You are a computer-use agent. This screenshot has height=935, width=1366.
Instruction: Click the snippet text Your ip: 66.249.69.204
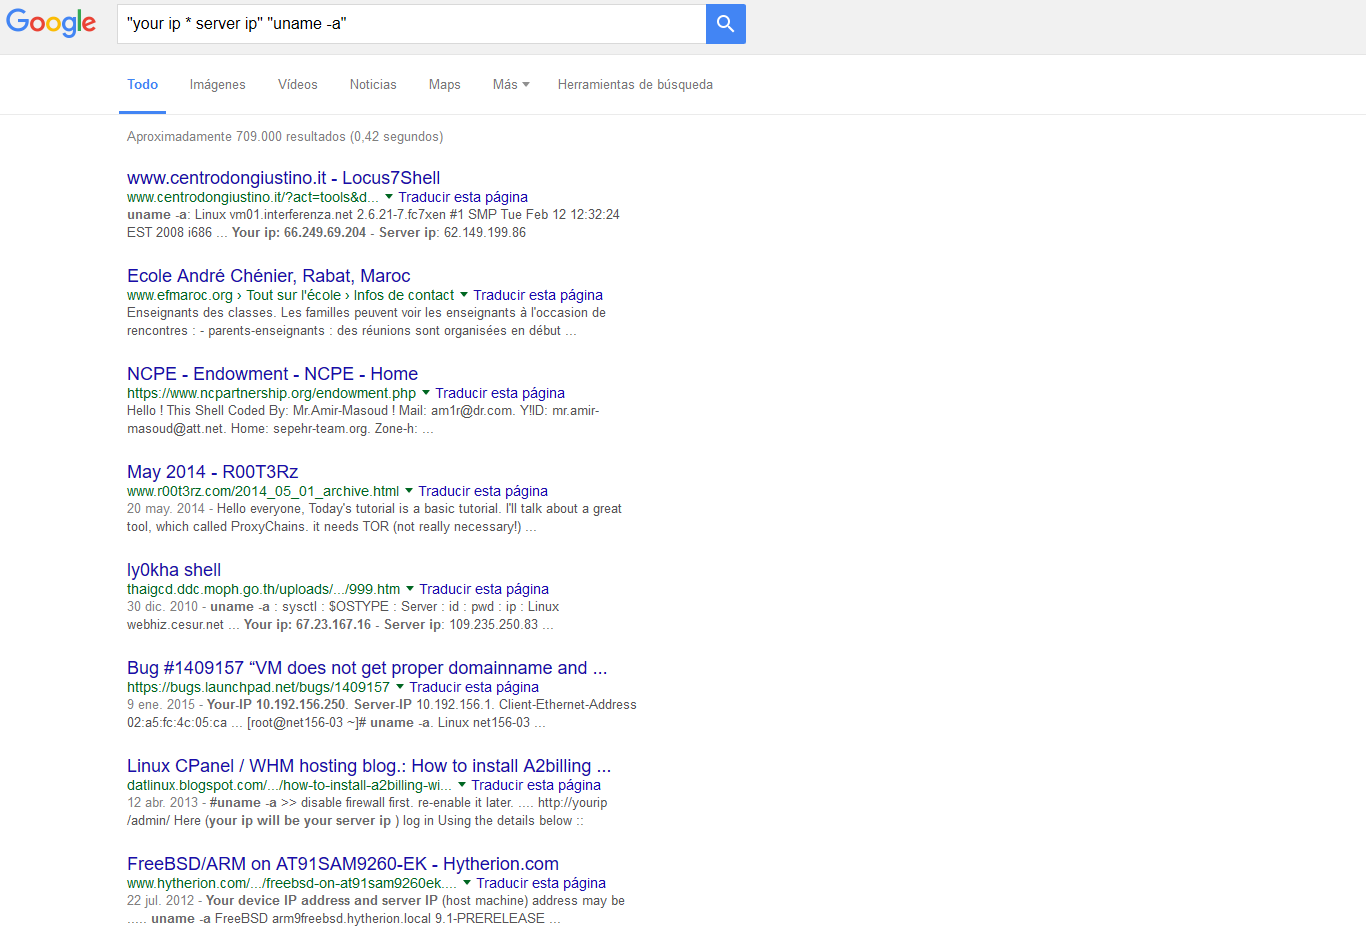click(x=299, y=233)
